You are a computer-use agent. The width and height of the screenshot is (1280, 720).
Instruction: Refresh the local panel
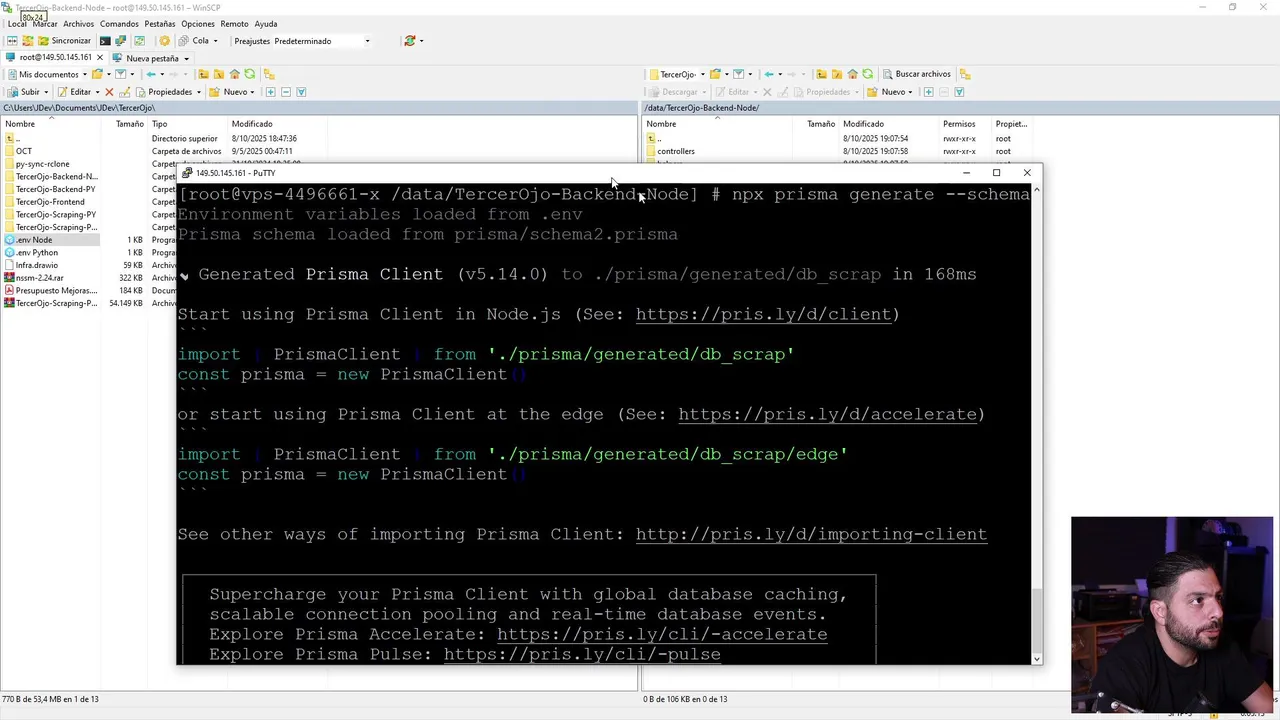[250, 74]
